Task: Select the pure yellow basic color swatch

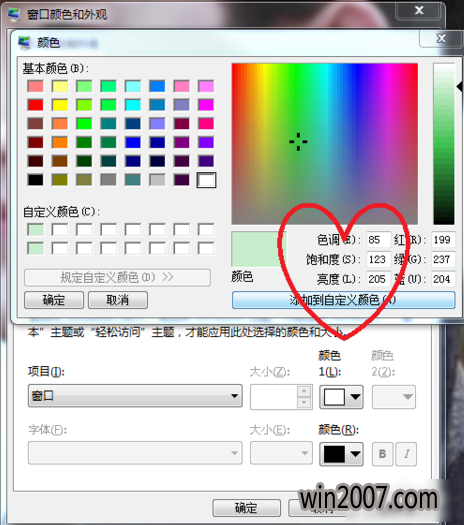Action: point(60,105)
